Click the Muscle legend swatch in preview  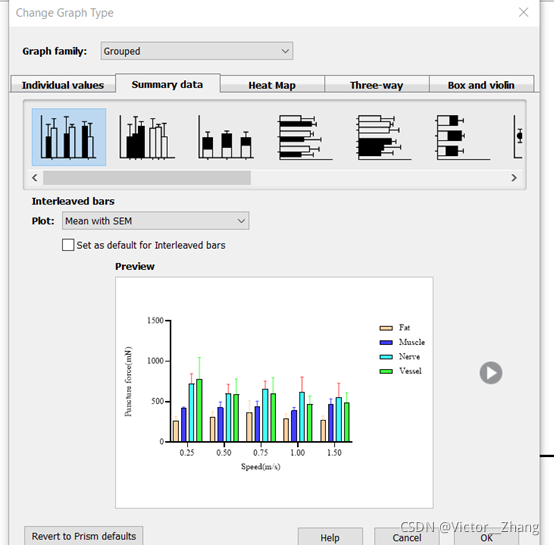386,342
